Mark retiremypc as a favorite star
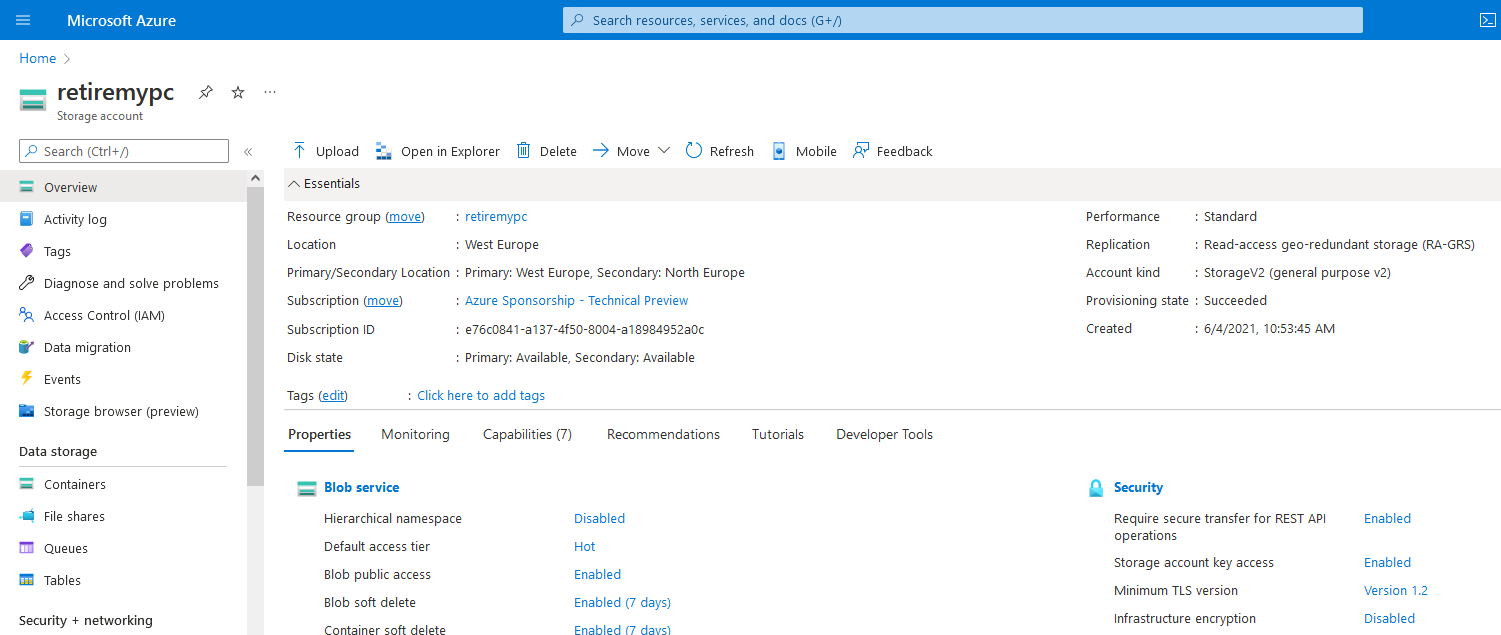 coord(237,91)
